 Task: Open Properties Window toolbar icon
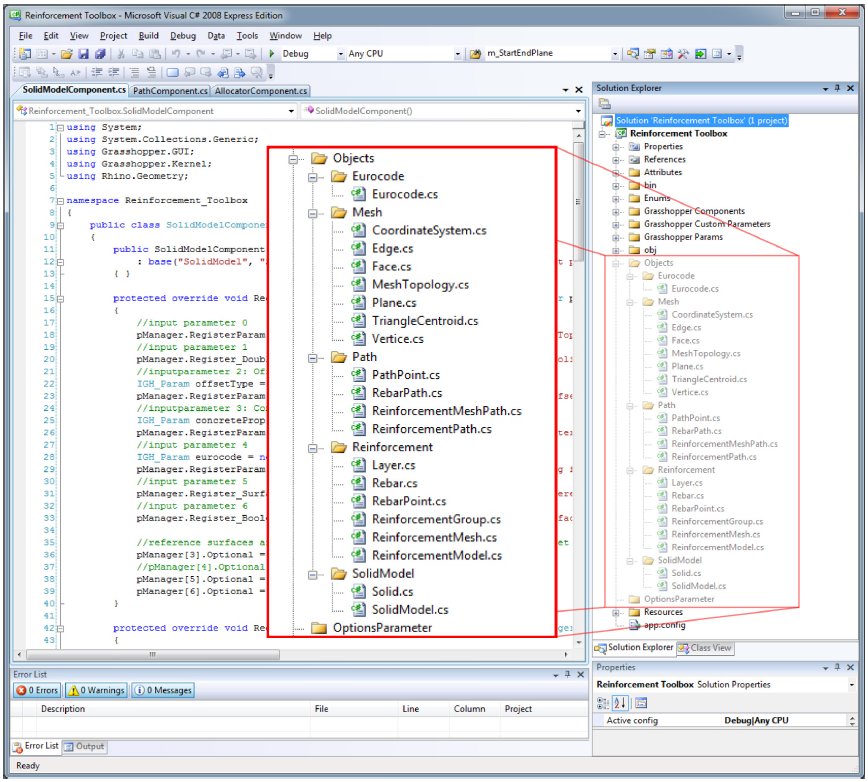click(650, 54)
